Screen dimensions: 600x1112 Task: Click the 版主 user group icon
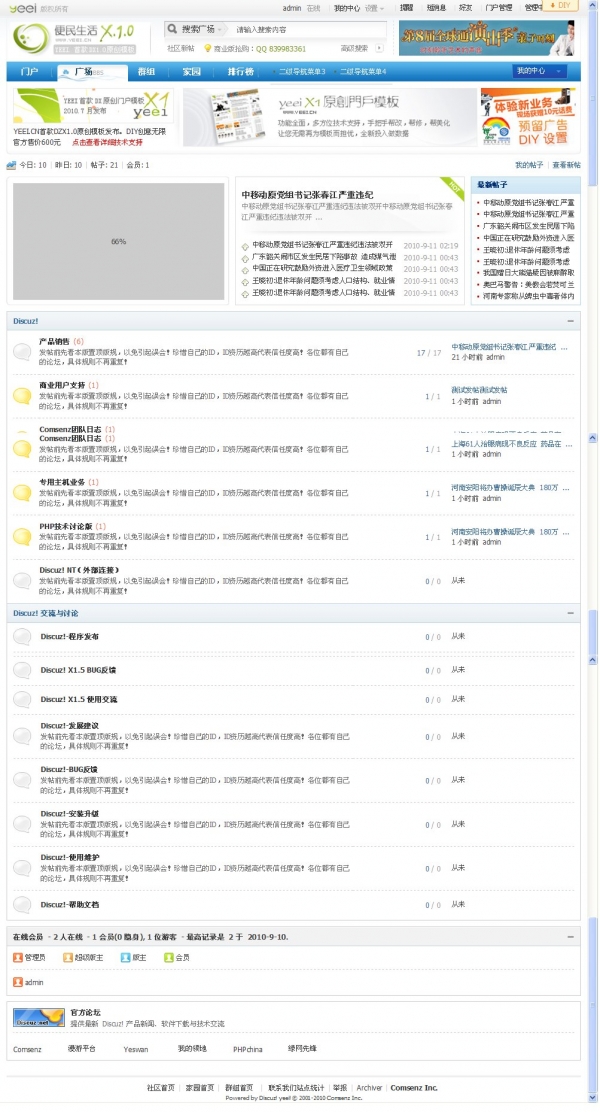(x=126, y=957)
